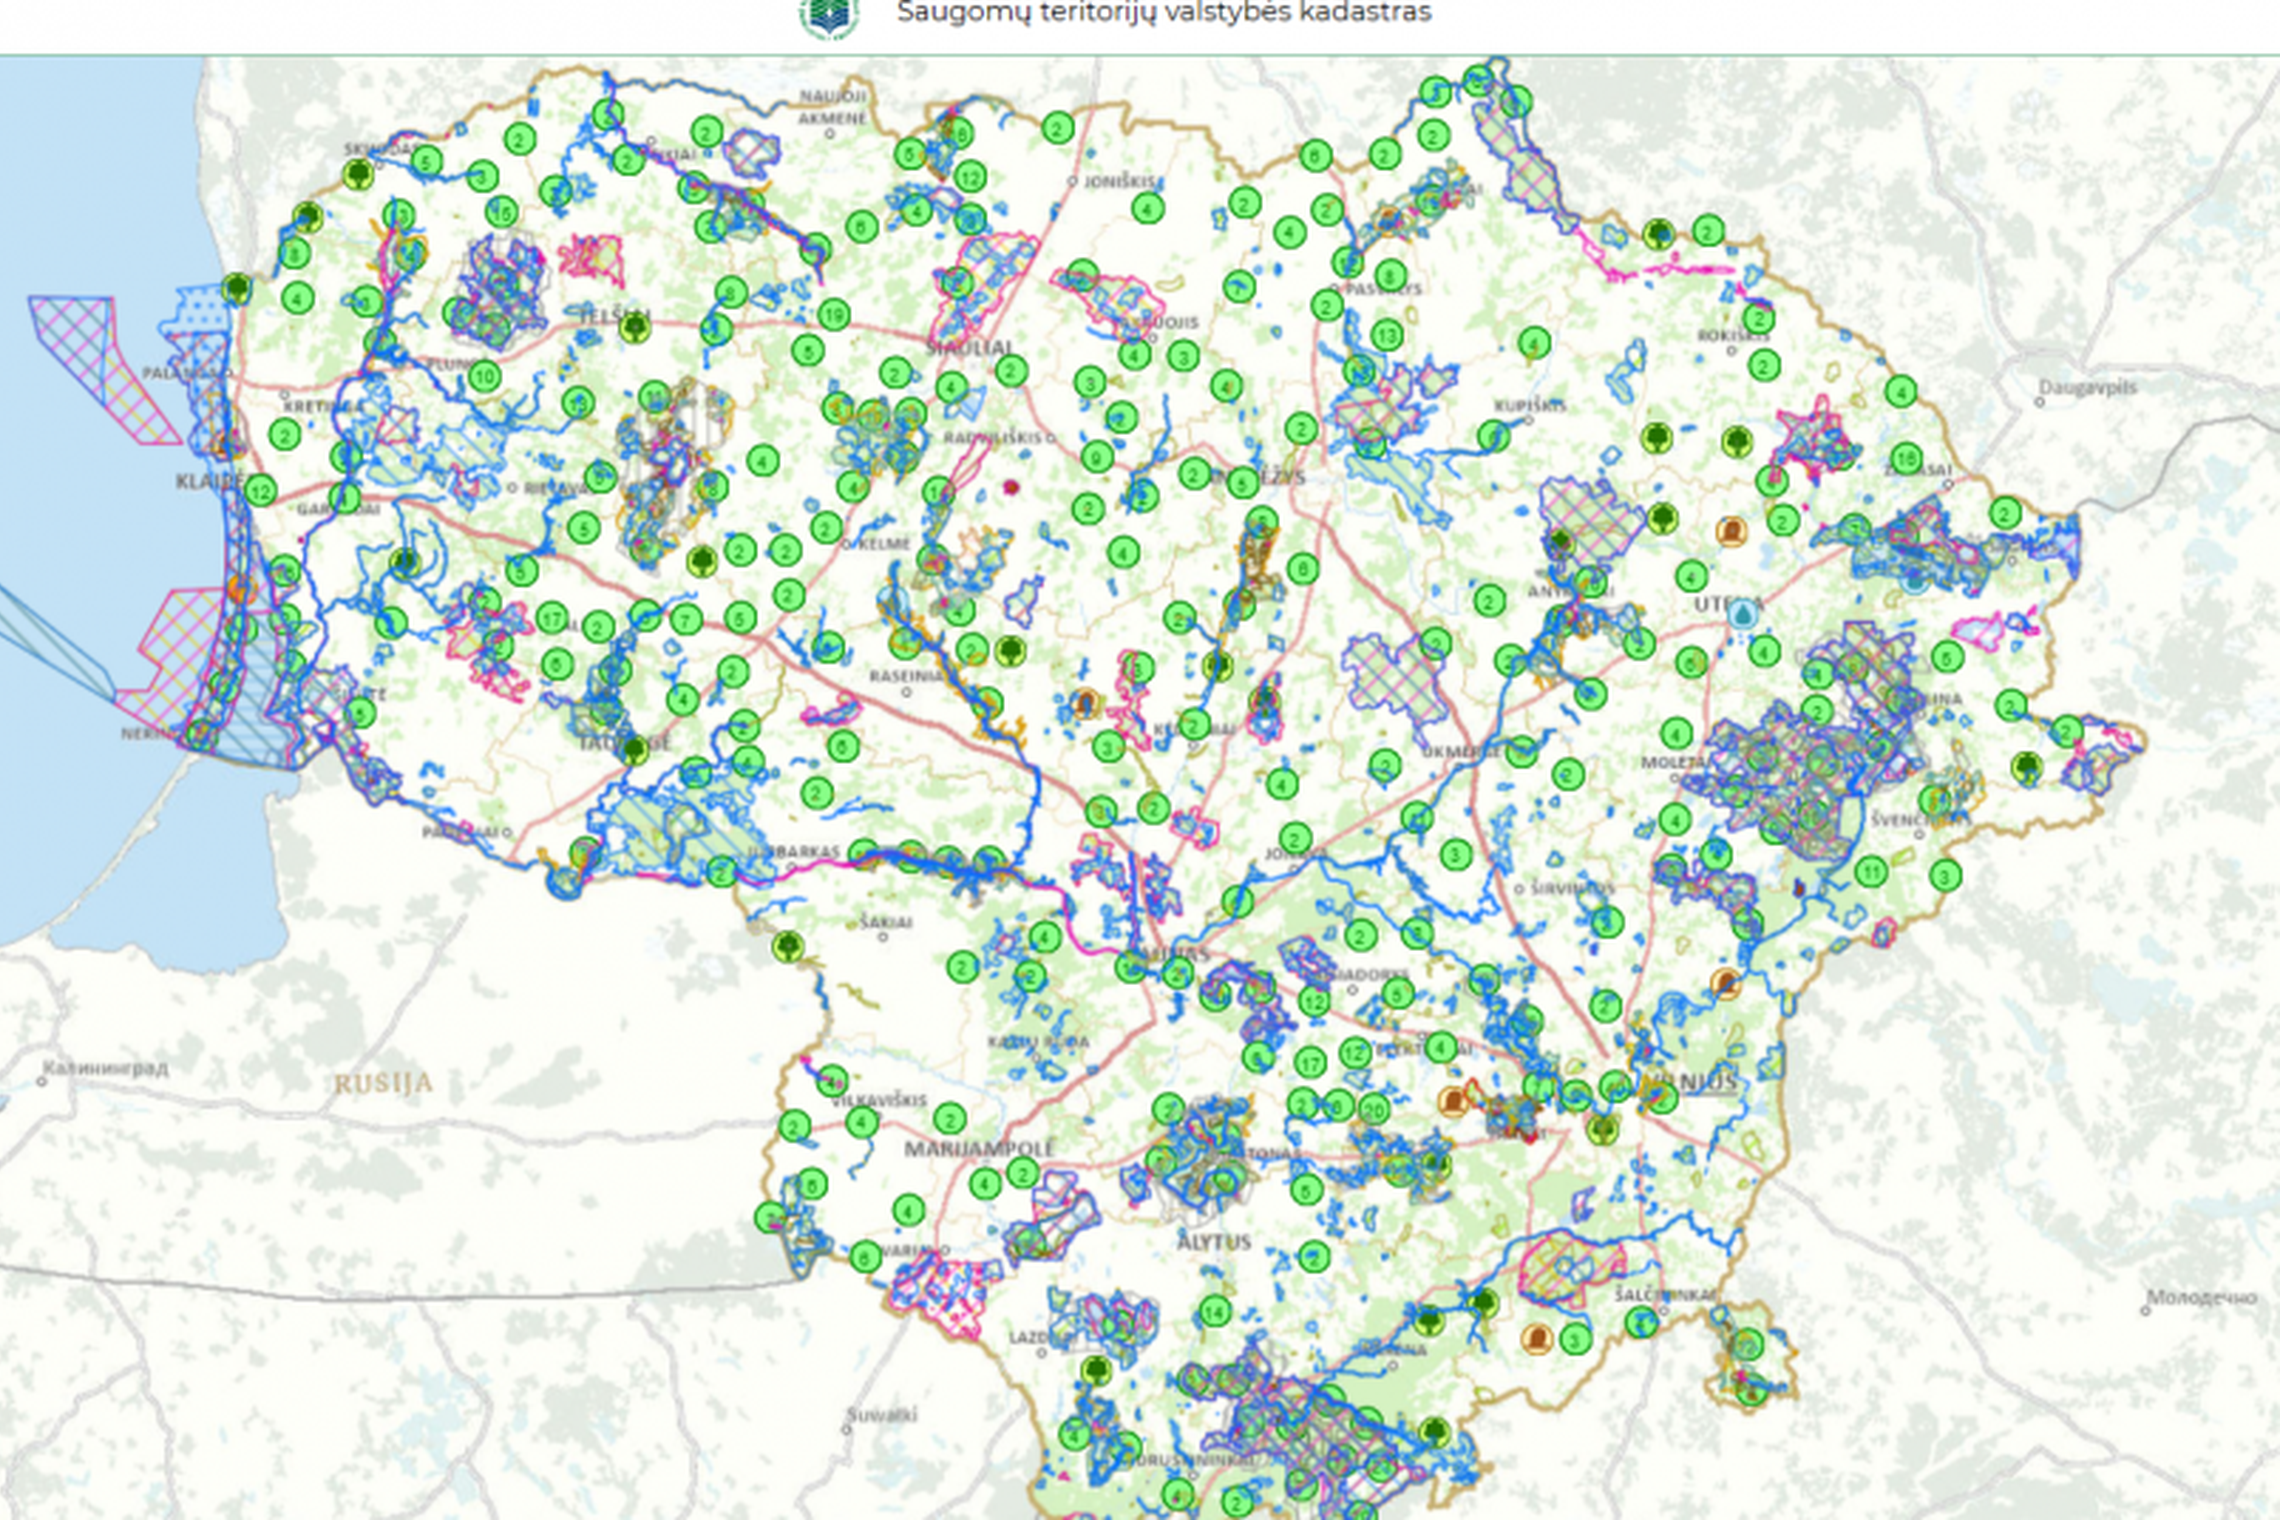Expand cluster 10 near Plungė
The image size is (2280, 1520).
484,376
